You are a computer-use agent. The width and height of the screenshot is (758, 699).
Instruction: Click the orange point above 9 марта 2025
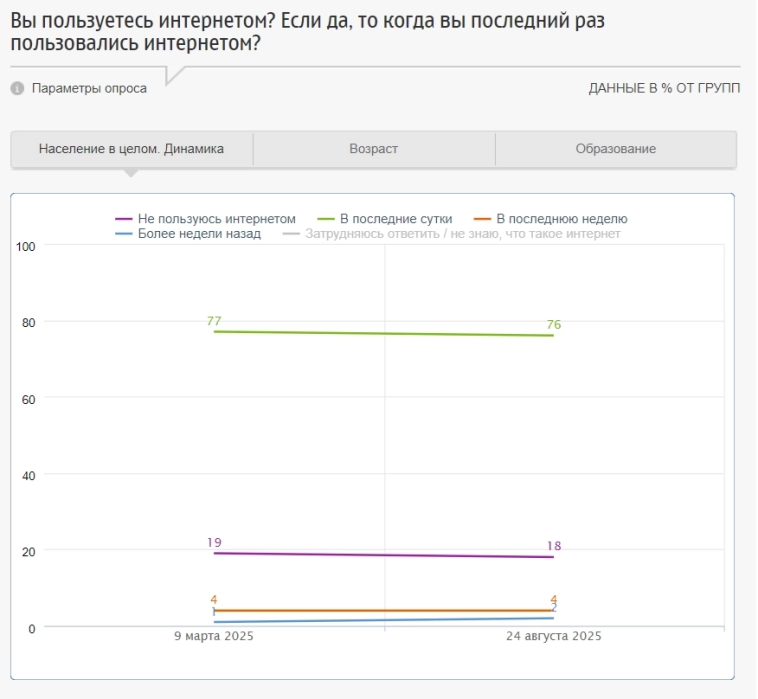point(214,610)
